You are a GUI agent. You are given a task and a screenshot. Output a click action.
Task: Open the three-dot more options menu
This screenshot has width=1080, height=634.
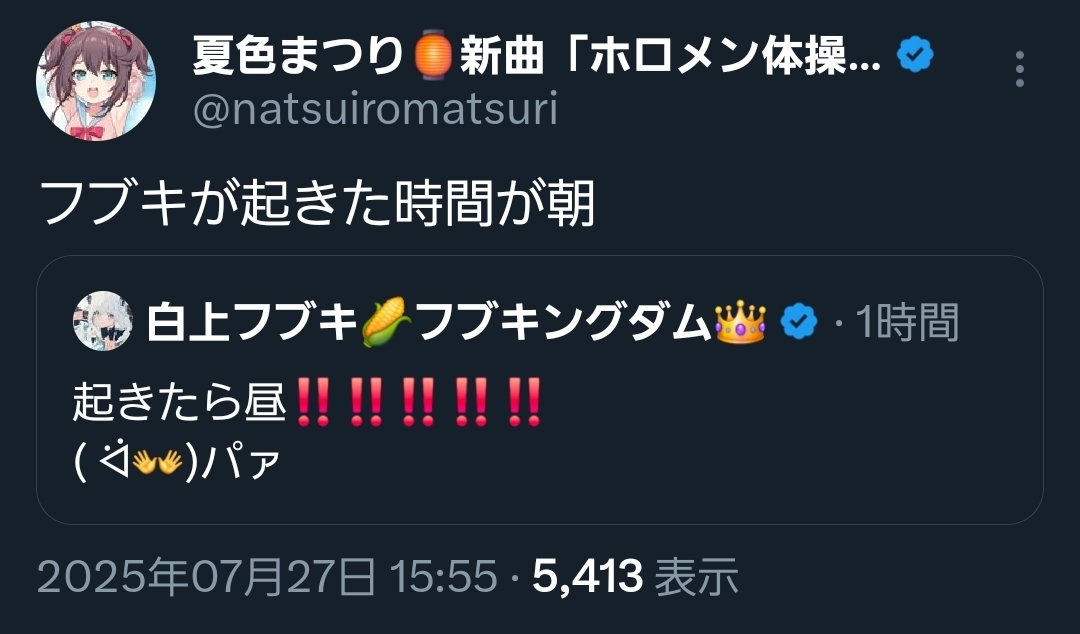coord(1019,69)
